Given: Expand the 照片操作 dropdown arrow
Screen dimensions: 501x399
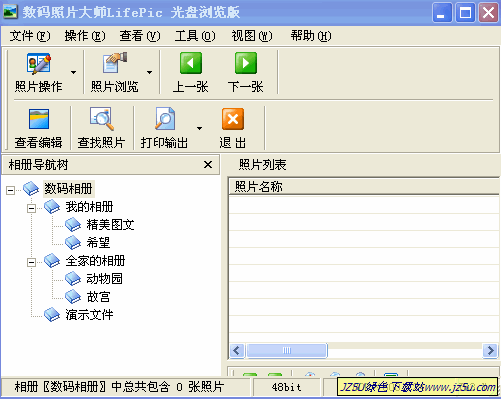Looking at the screenshot, I should (73, 72).
